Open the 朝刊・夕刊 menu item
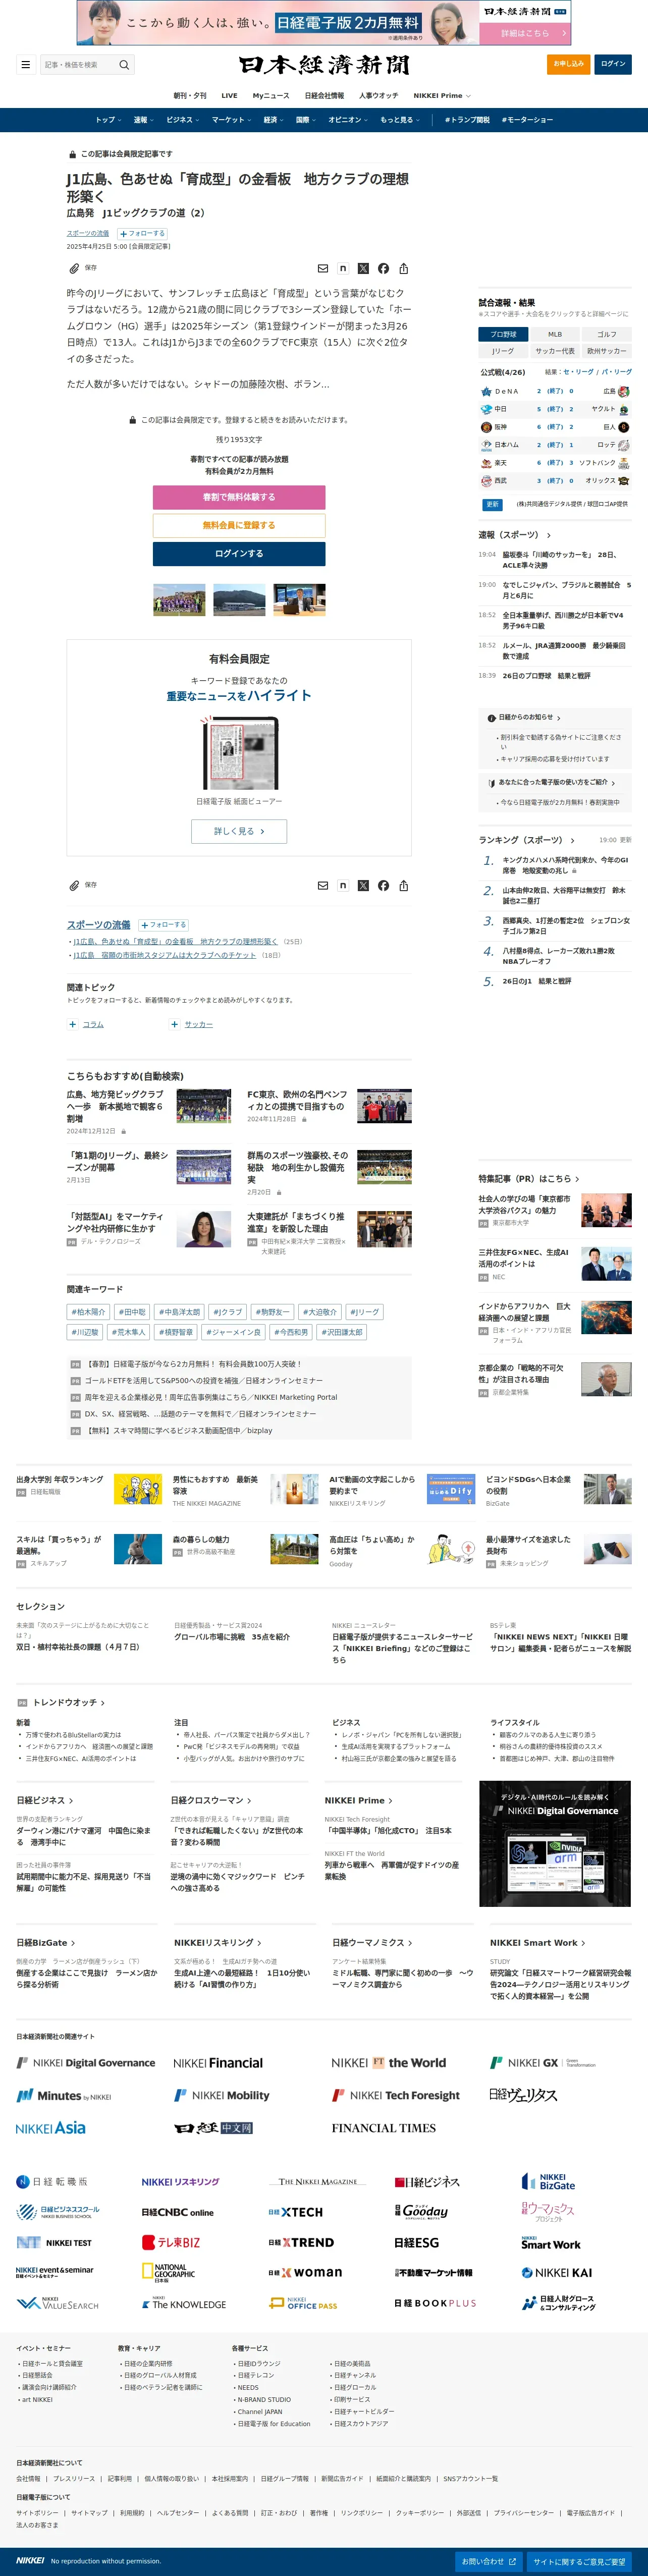 (x=190, y=96)
